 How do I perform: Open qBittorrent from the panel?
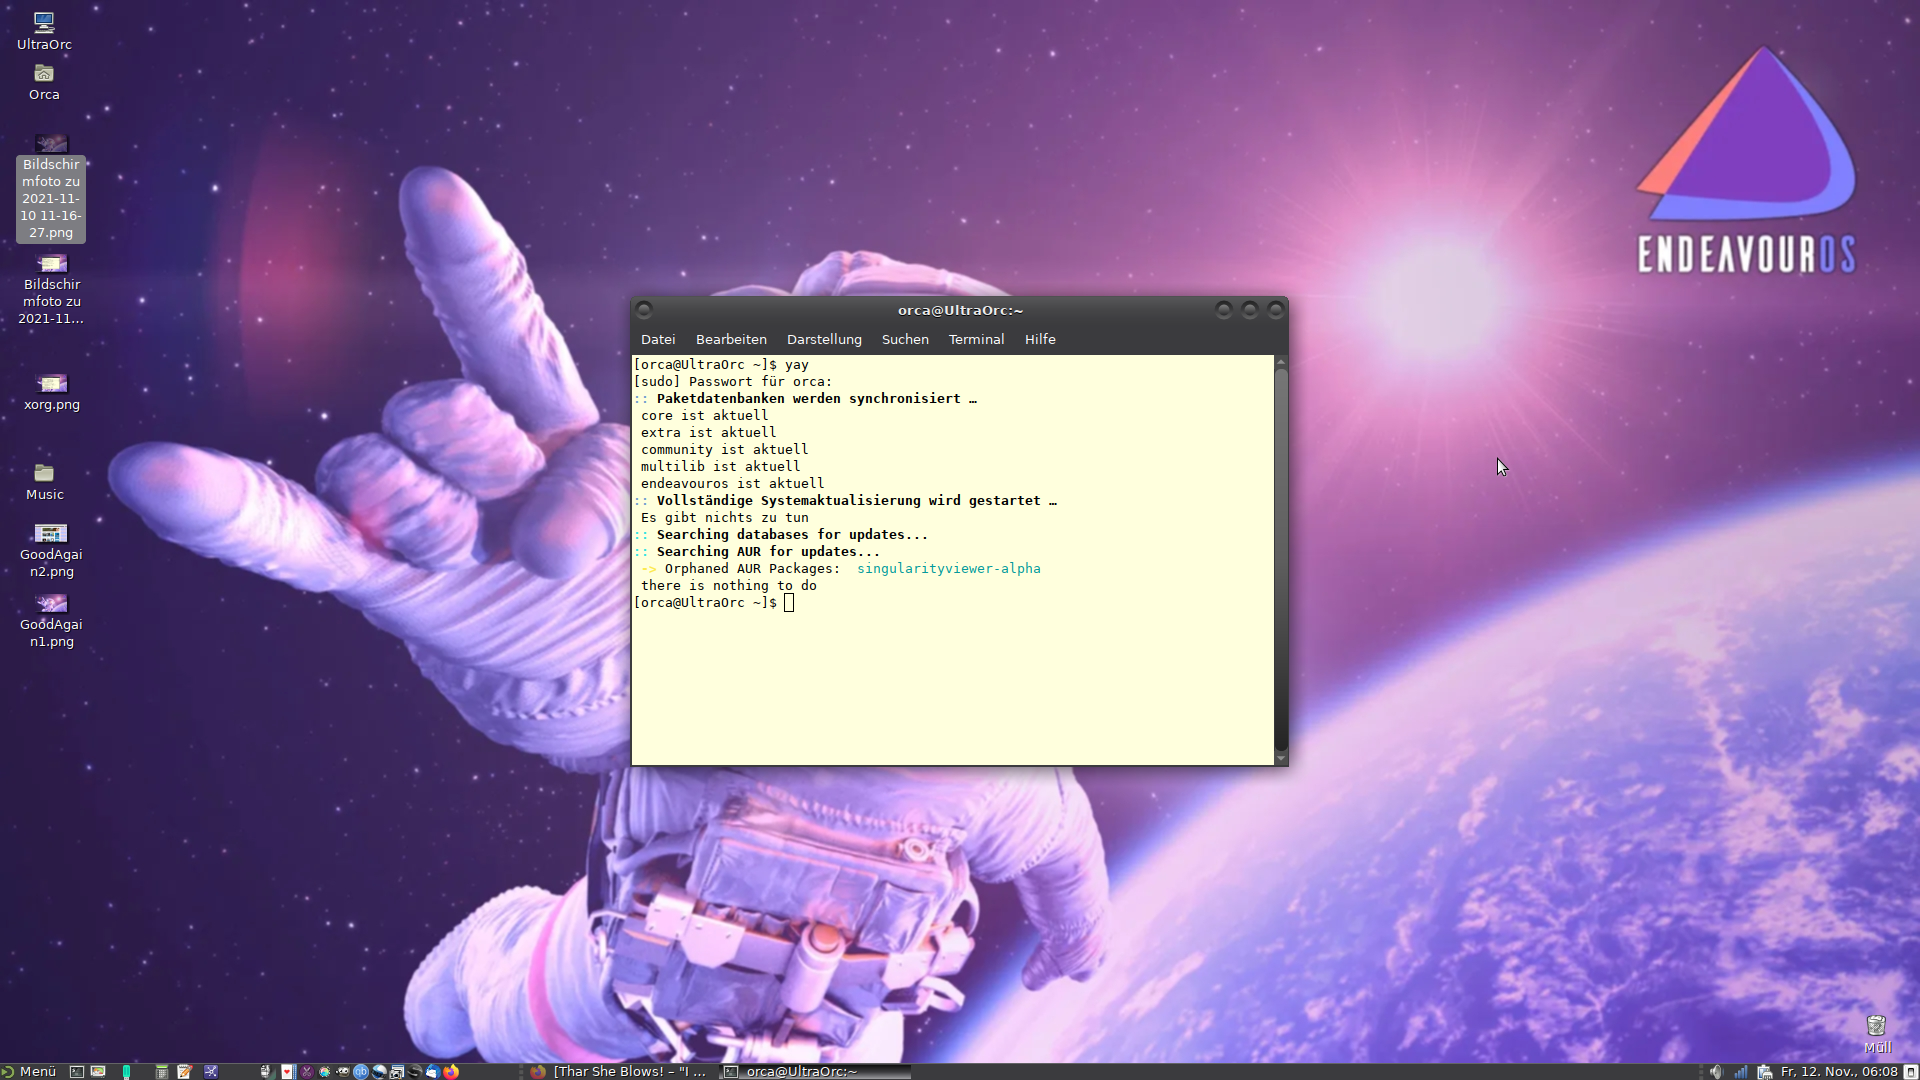click(x=361, y=1071)
